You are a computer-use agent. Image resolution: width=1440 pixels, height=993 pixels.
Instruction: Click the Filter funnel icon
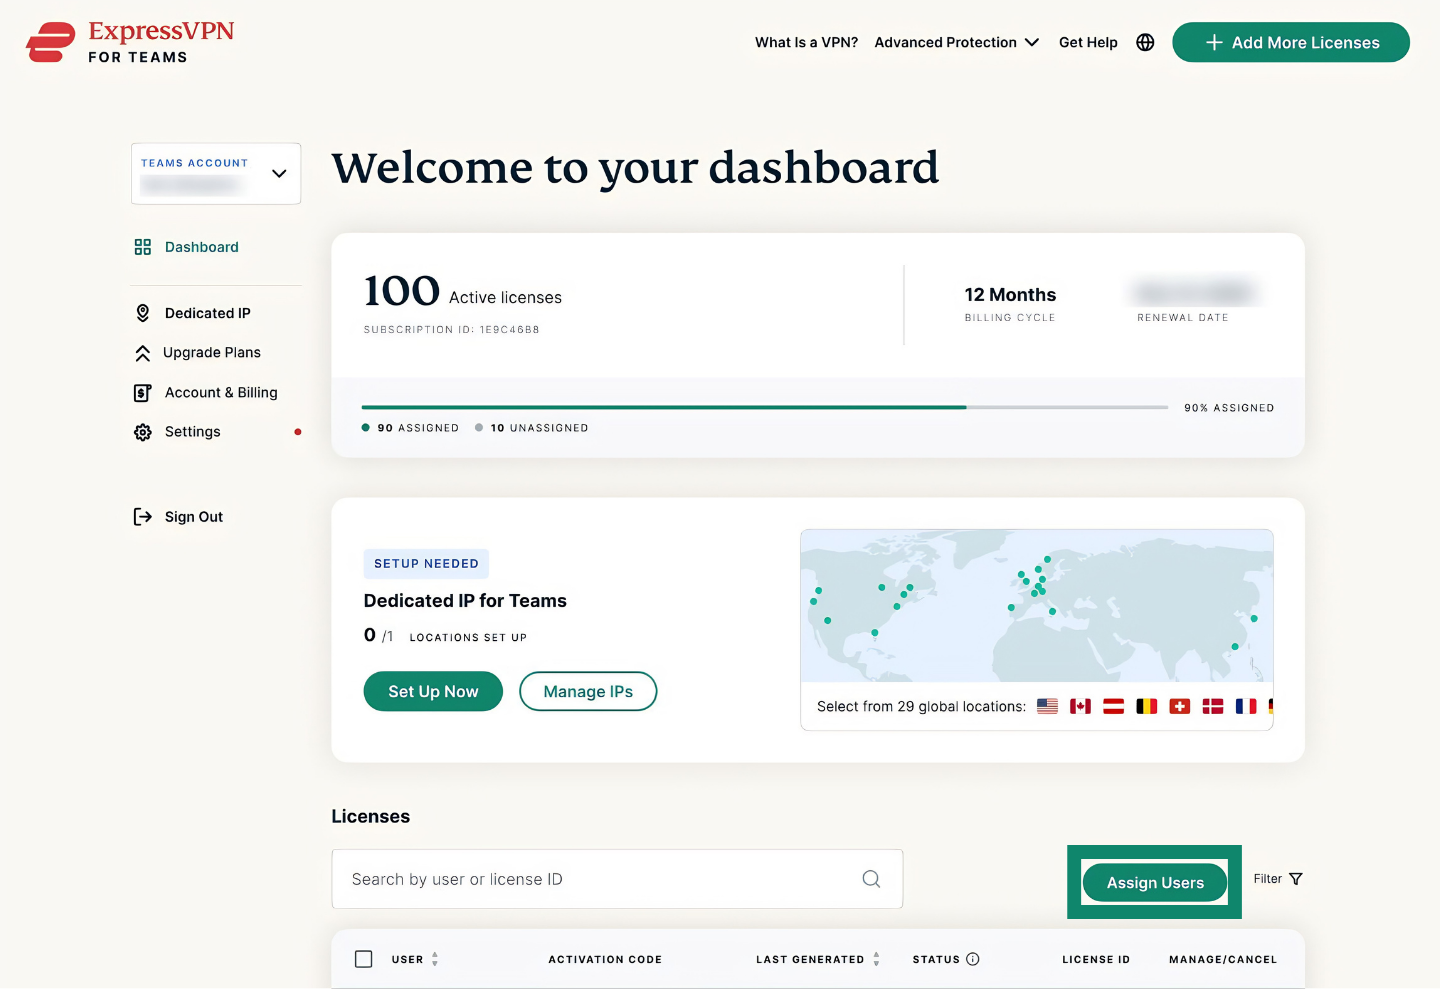(1296, 879)
